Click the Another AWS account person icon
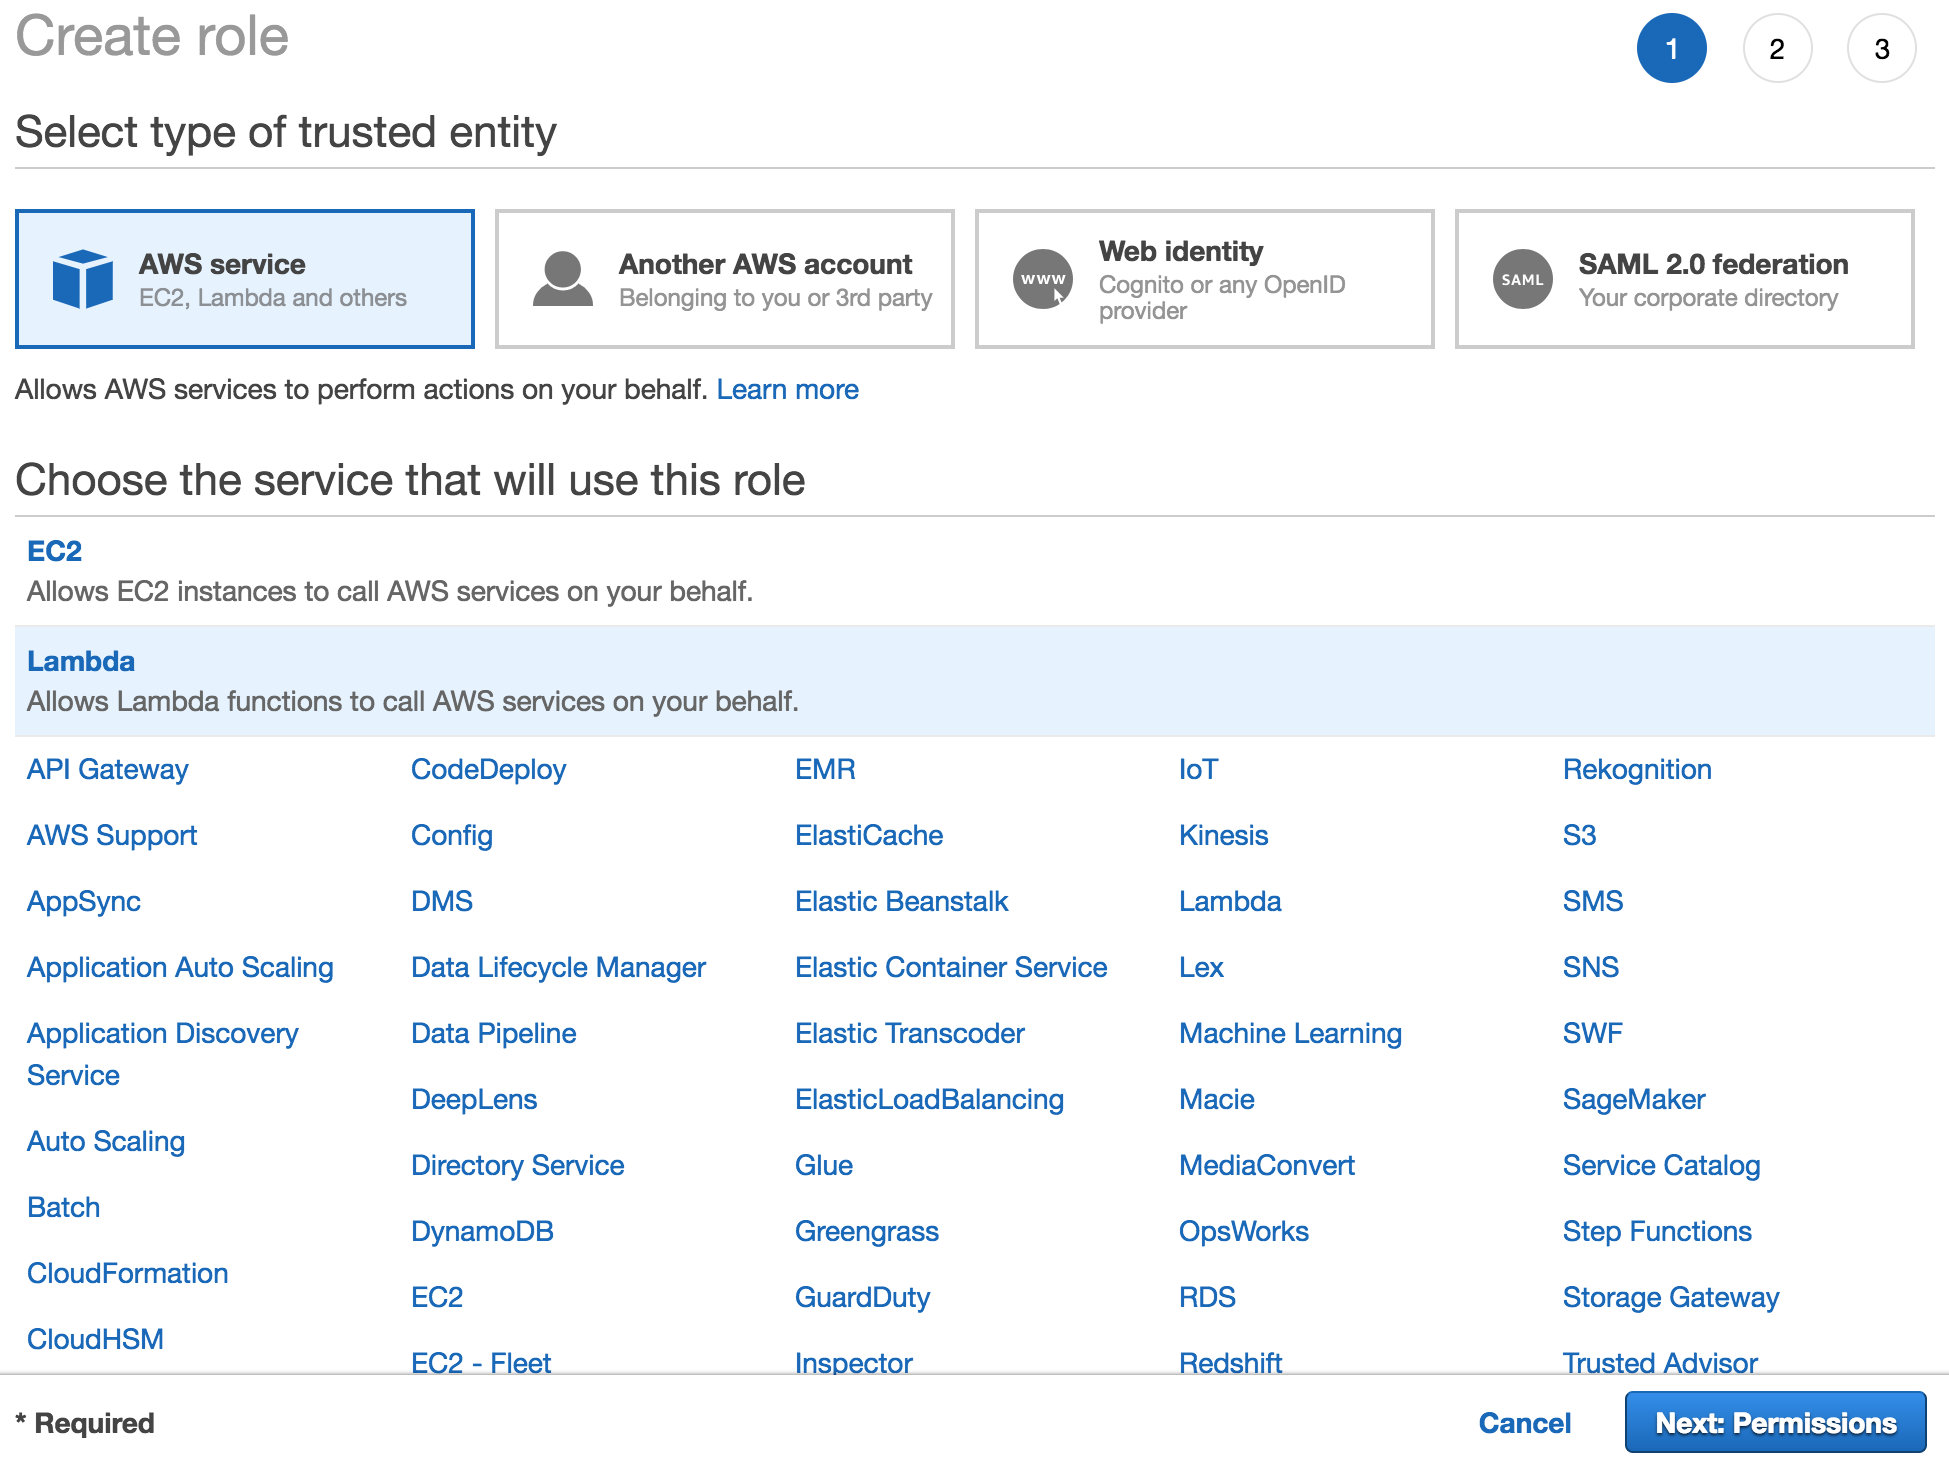This screenshot has width=1949, height=1466. 562,279
